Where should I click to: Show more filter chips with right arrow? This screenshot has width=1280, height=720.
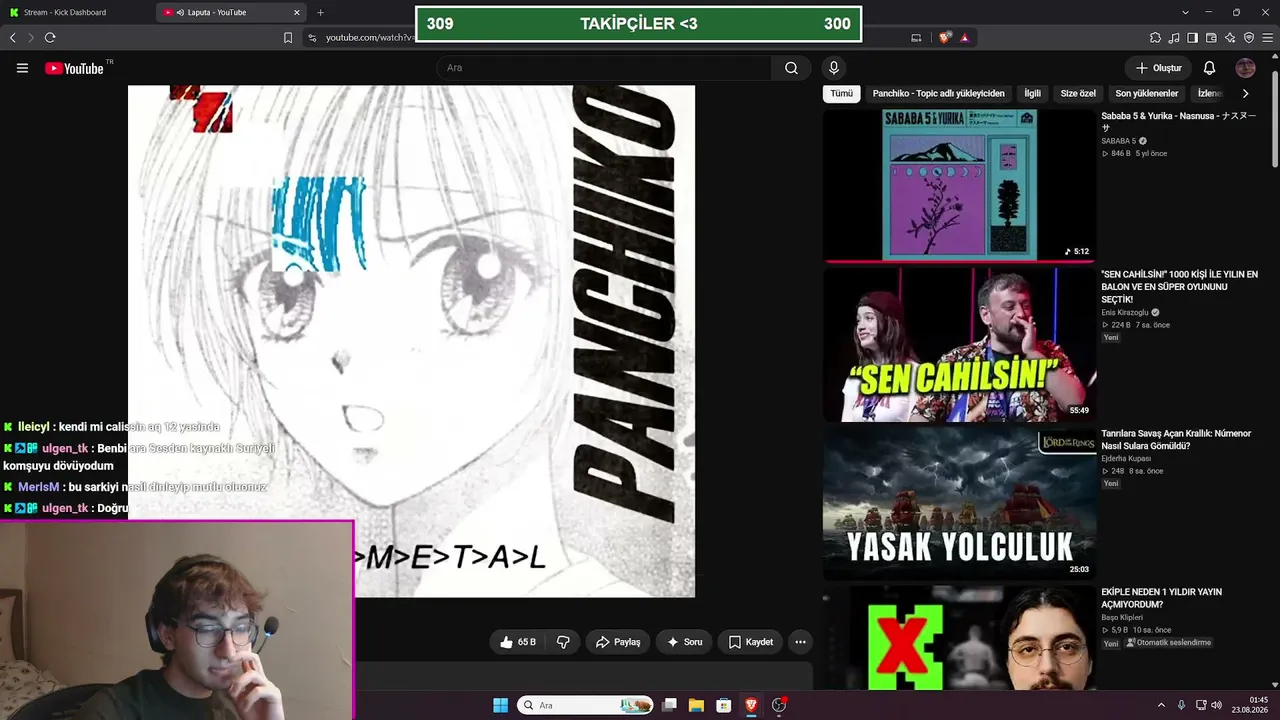pos(1245,93)
